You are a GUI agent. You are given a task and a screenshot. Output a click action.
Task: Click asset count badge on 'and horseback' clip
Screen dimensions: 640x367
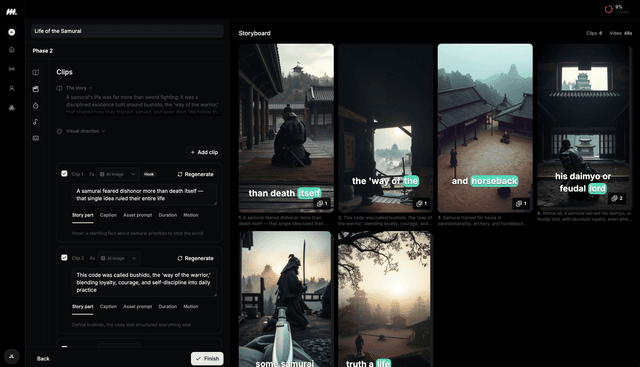pyautogui.click(x=521, y=203)
